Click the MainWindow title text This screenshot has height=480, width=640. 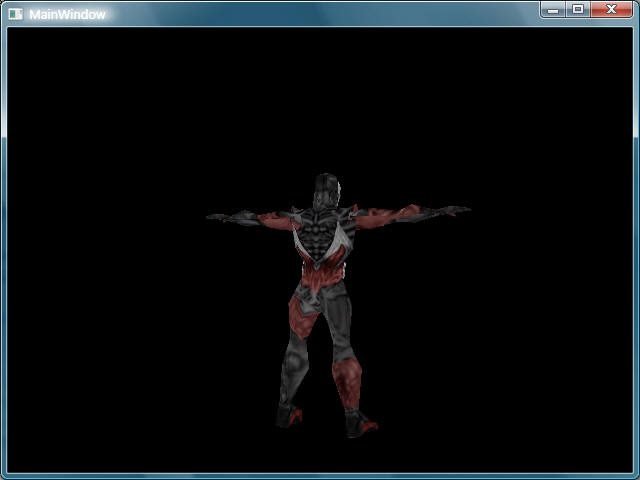67,15
